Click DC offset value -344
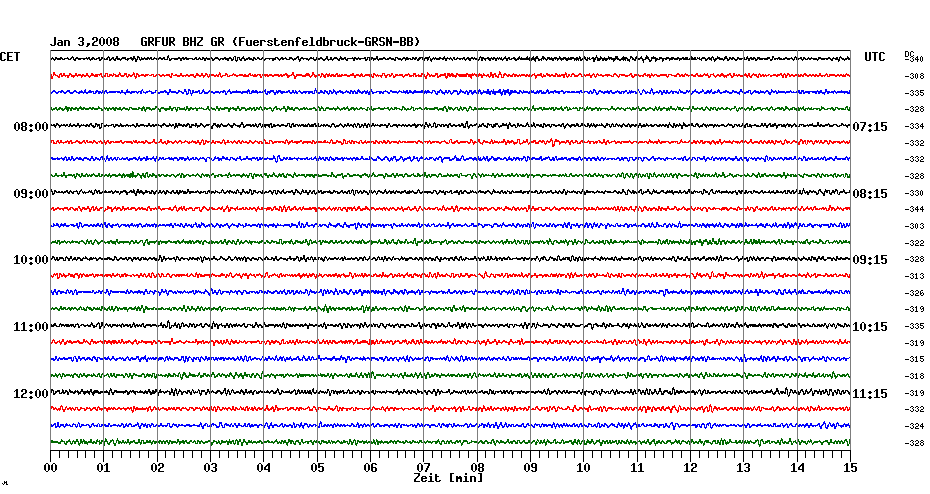930x494 pixels. (915, 209)
